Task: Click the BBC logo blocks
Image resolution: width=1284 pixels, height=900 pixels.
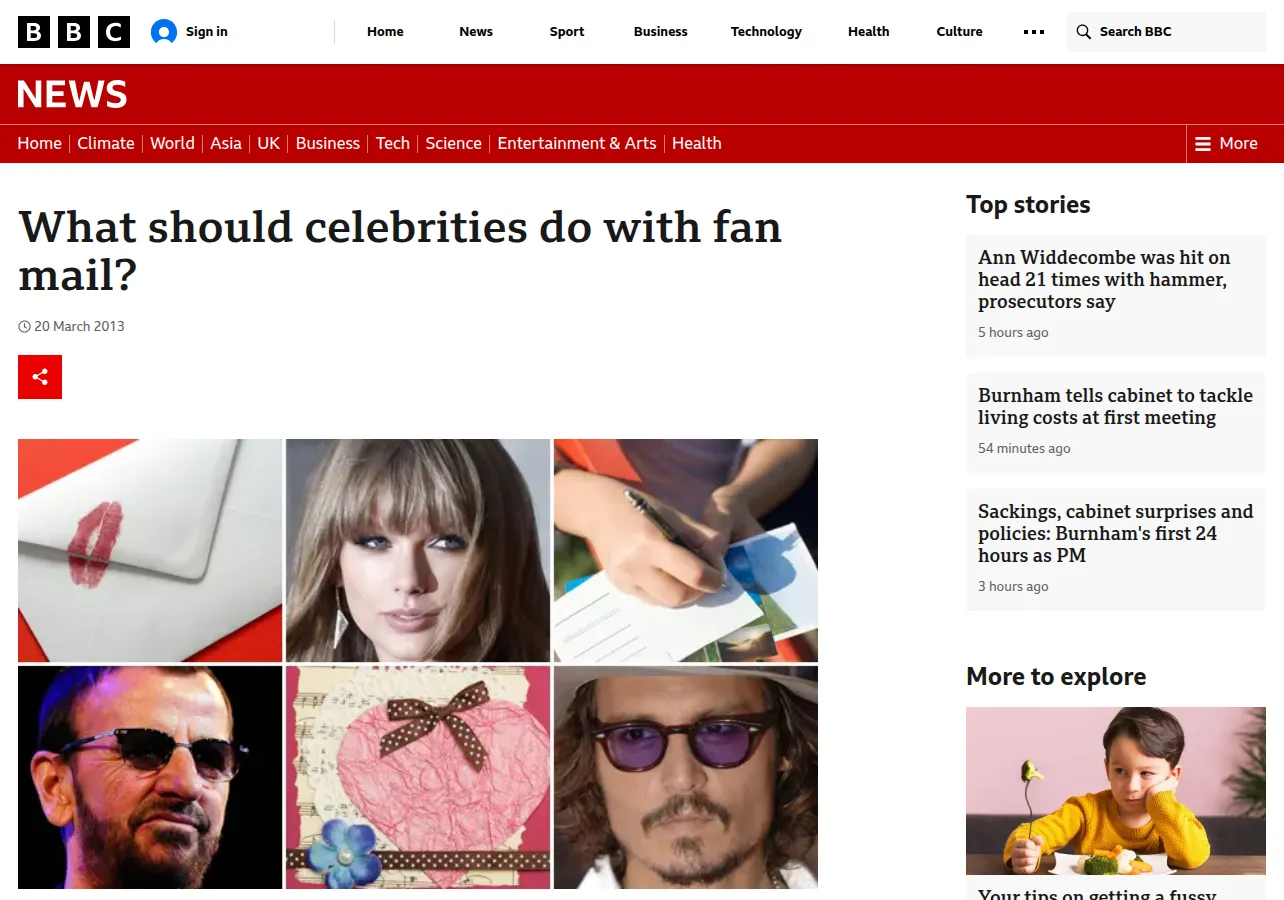Action: point(74,32)
